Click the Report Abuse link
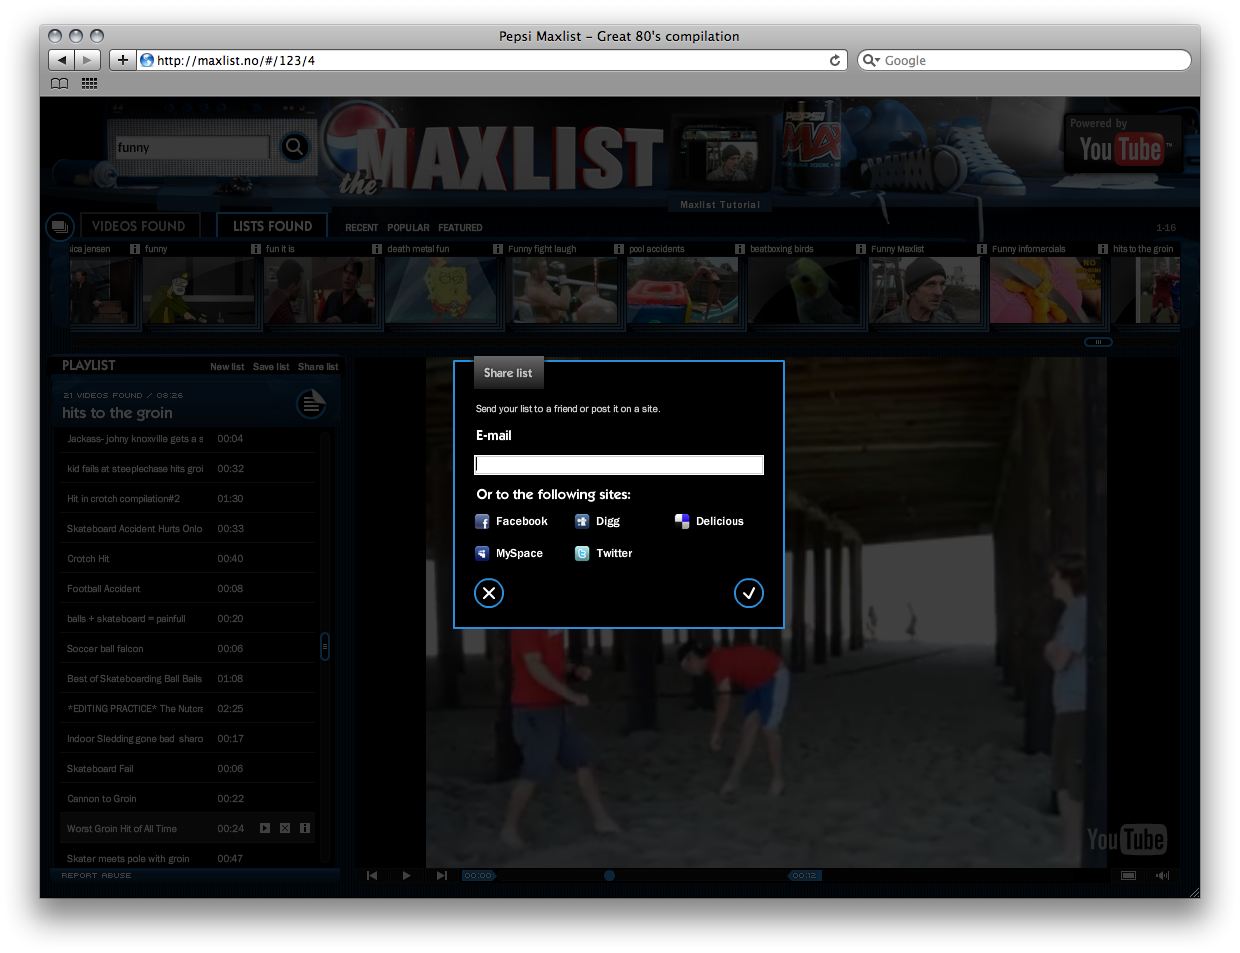This screenshot has width=1240, height=953. coord(96,876)
